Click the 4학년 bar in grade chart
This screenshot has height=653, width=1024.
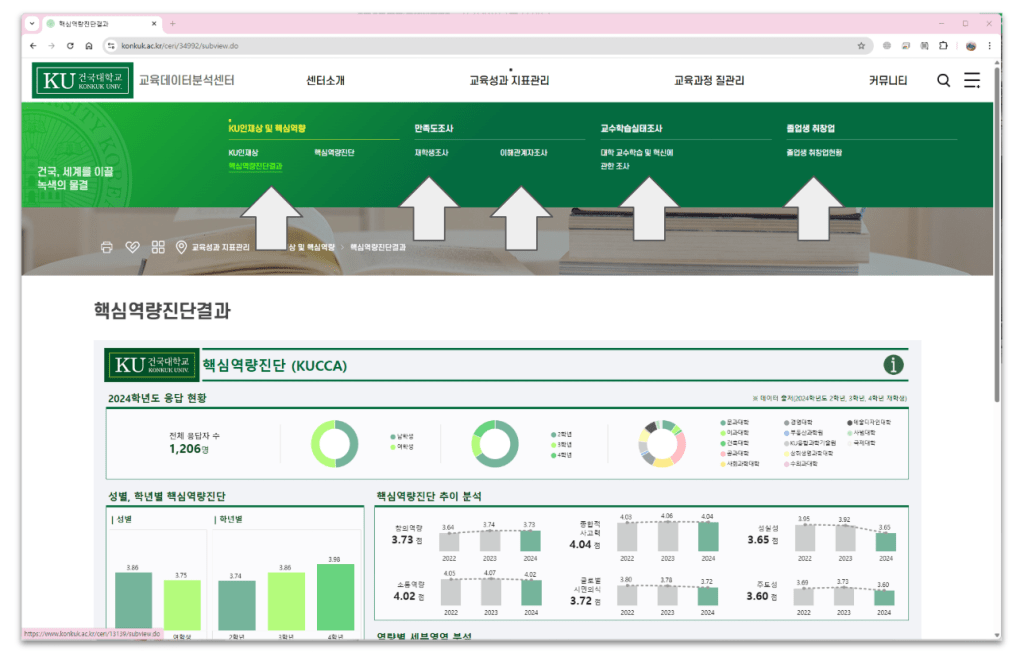pos(335,597)
